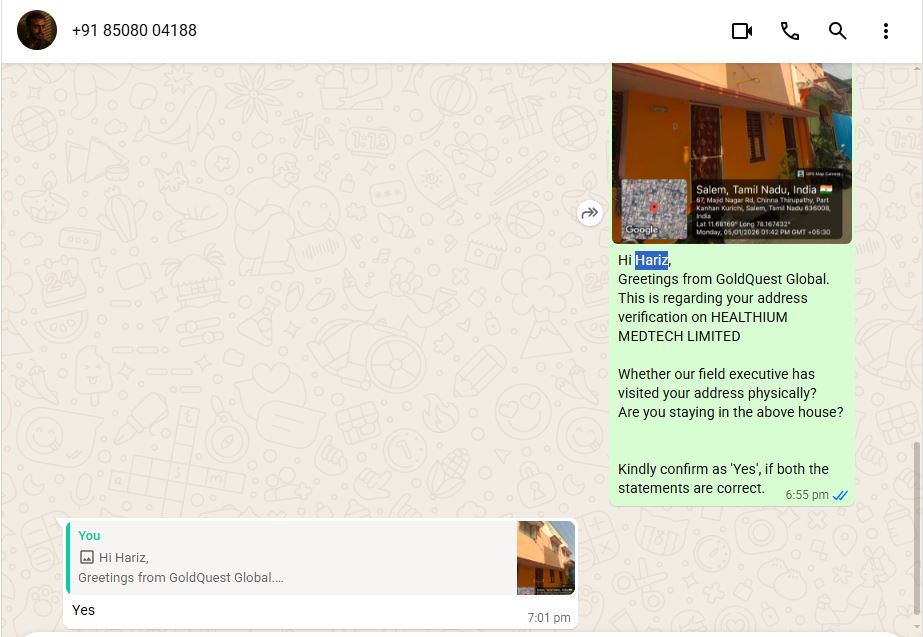Image resolution: width=923 pixels, height=637 pixels.
Task: Start a video call with the contact
Action: point(742,31)
